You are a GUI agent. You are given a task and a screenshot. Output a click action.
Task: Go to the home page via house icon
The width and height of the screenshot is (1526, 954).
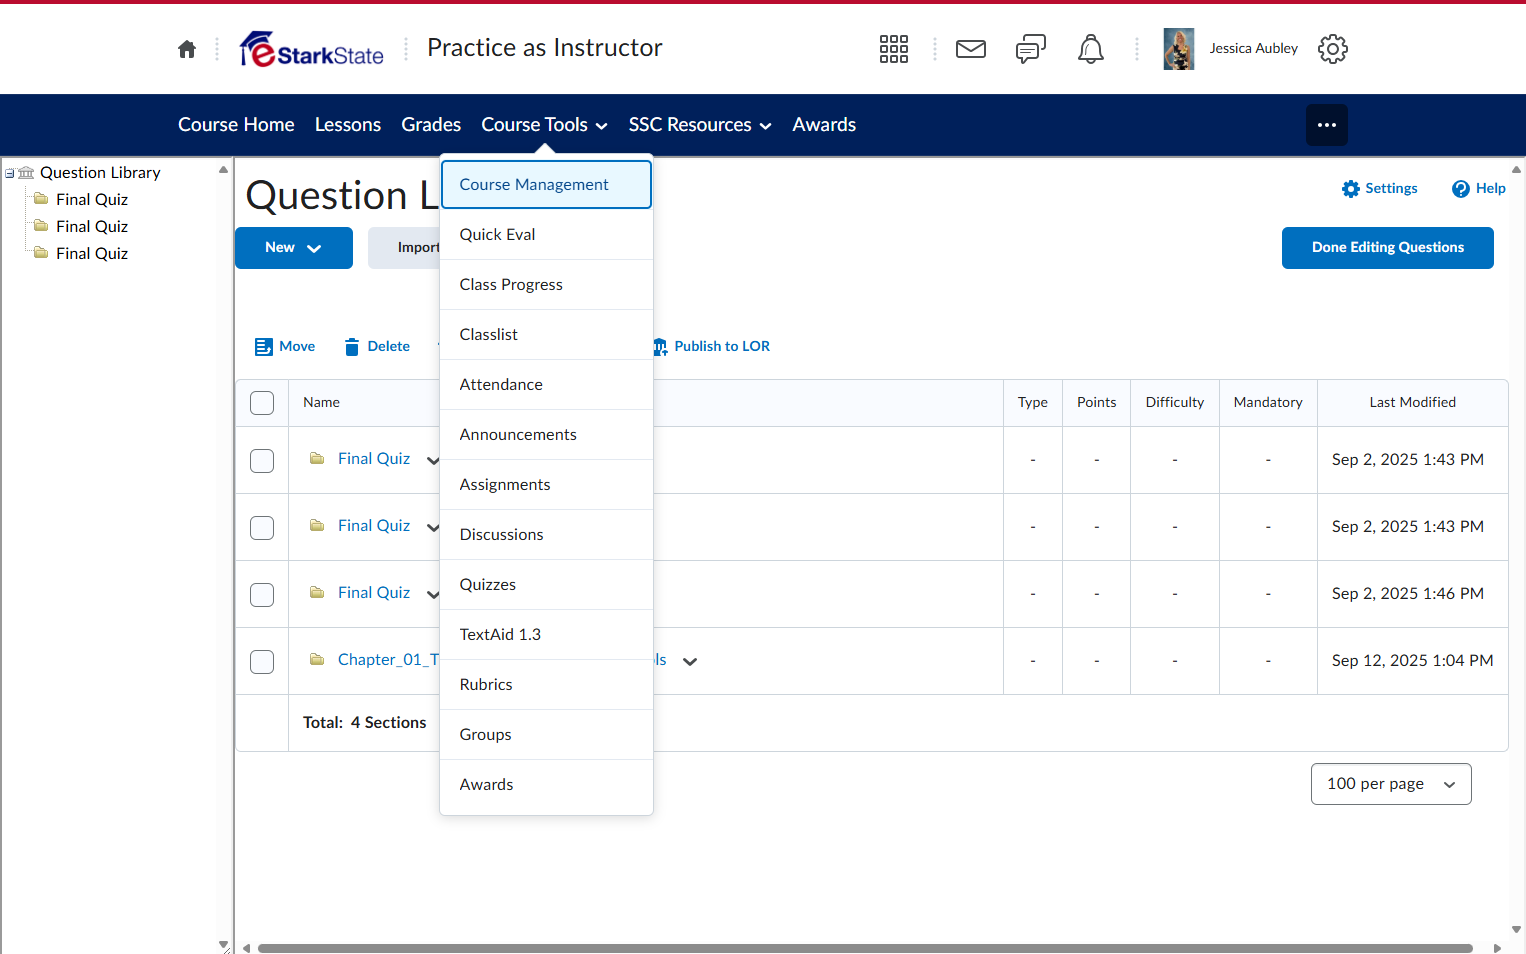[187, 49]
